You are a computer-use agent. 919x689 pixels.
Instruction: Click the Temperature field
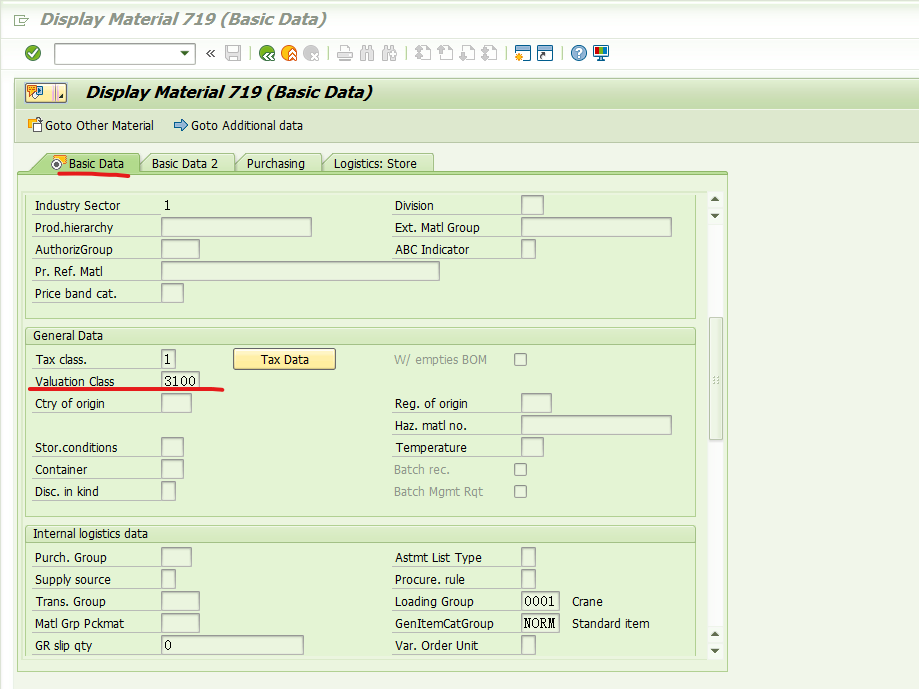532,447
